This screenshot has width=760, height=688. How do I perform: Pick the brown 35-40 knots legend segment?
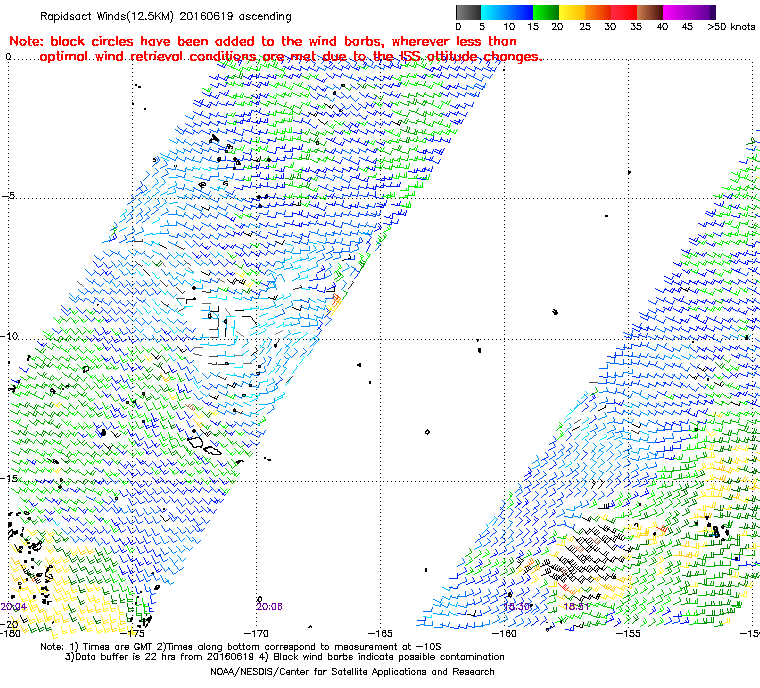click(650, 12)
